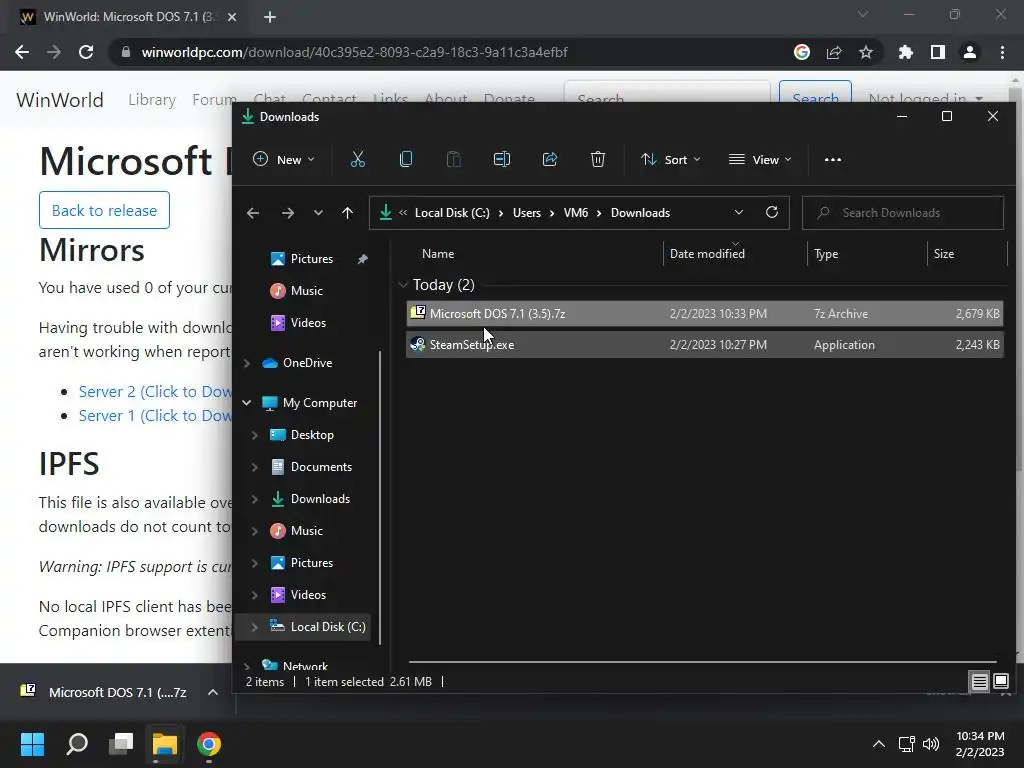The height and width of the screenshot is (768, 1024).
Task: Open download item options chevron in Chrome
Action: [213, 692]
